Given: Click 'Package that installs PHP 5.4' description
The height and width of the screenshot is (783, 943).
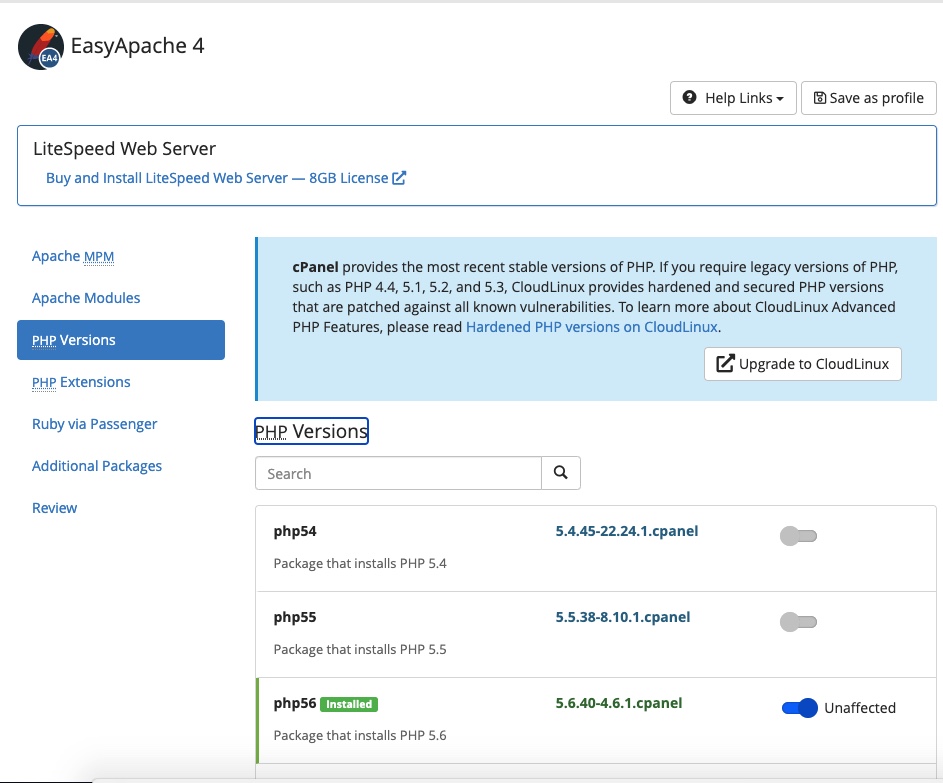Looking at the screenshot, I should point(360,563).
